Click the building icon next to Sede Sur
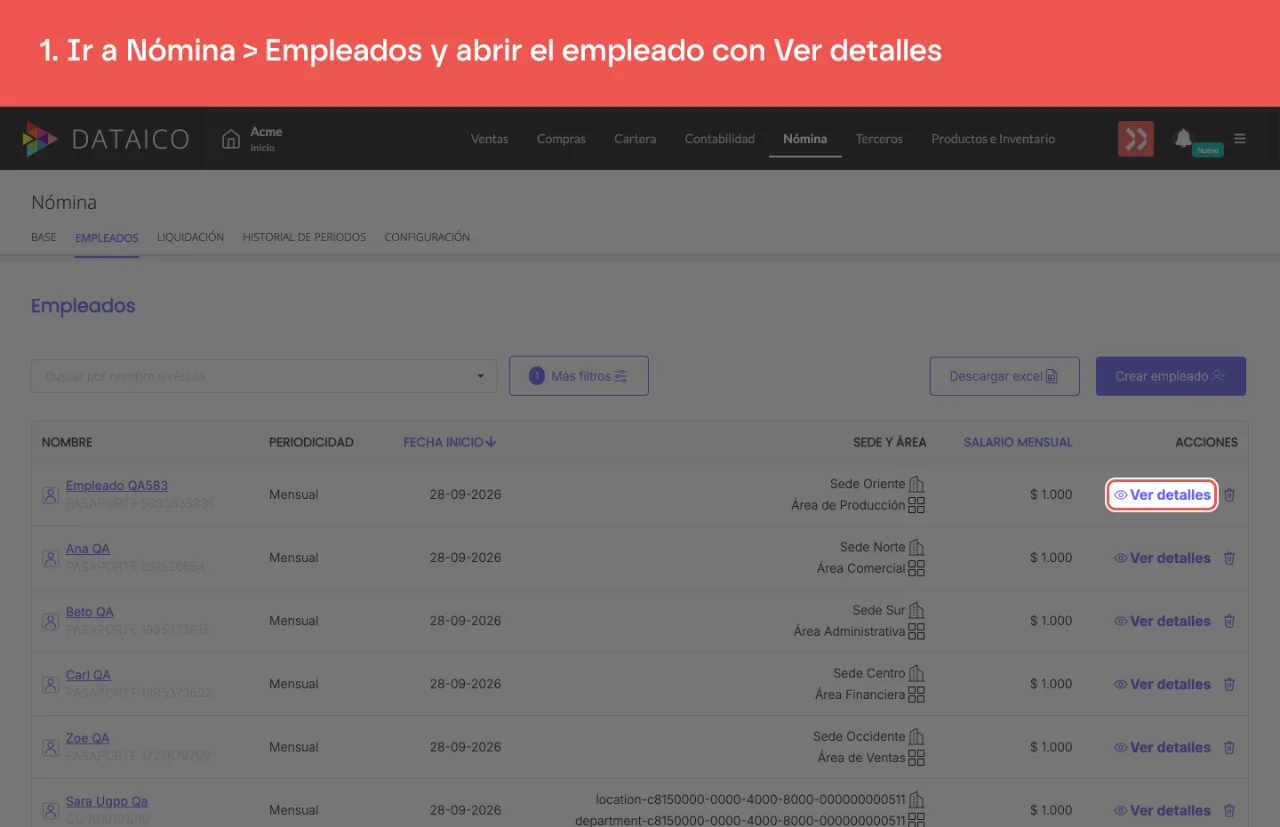 [916, 610]
